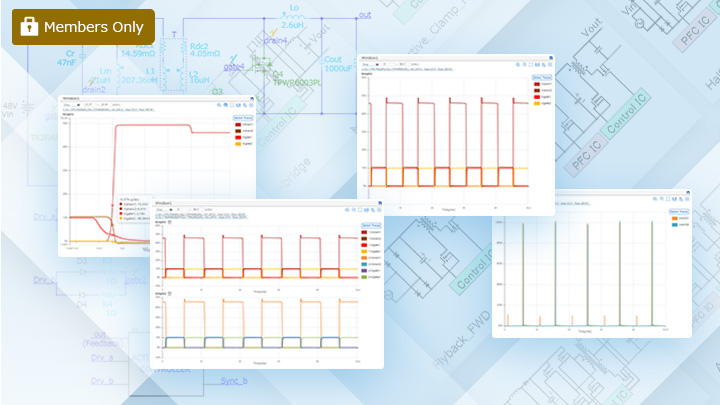Click Select Traces in the spike-waveform window
The width and height of the screenshot is (720, 405).
click(x=679, y=212)
